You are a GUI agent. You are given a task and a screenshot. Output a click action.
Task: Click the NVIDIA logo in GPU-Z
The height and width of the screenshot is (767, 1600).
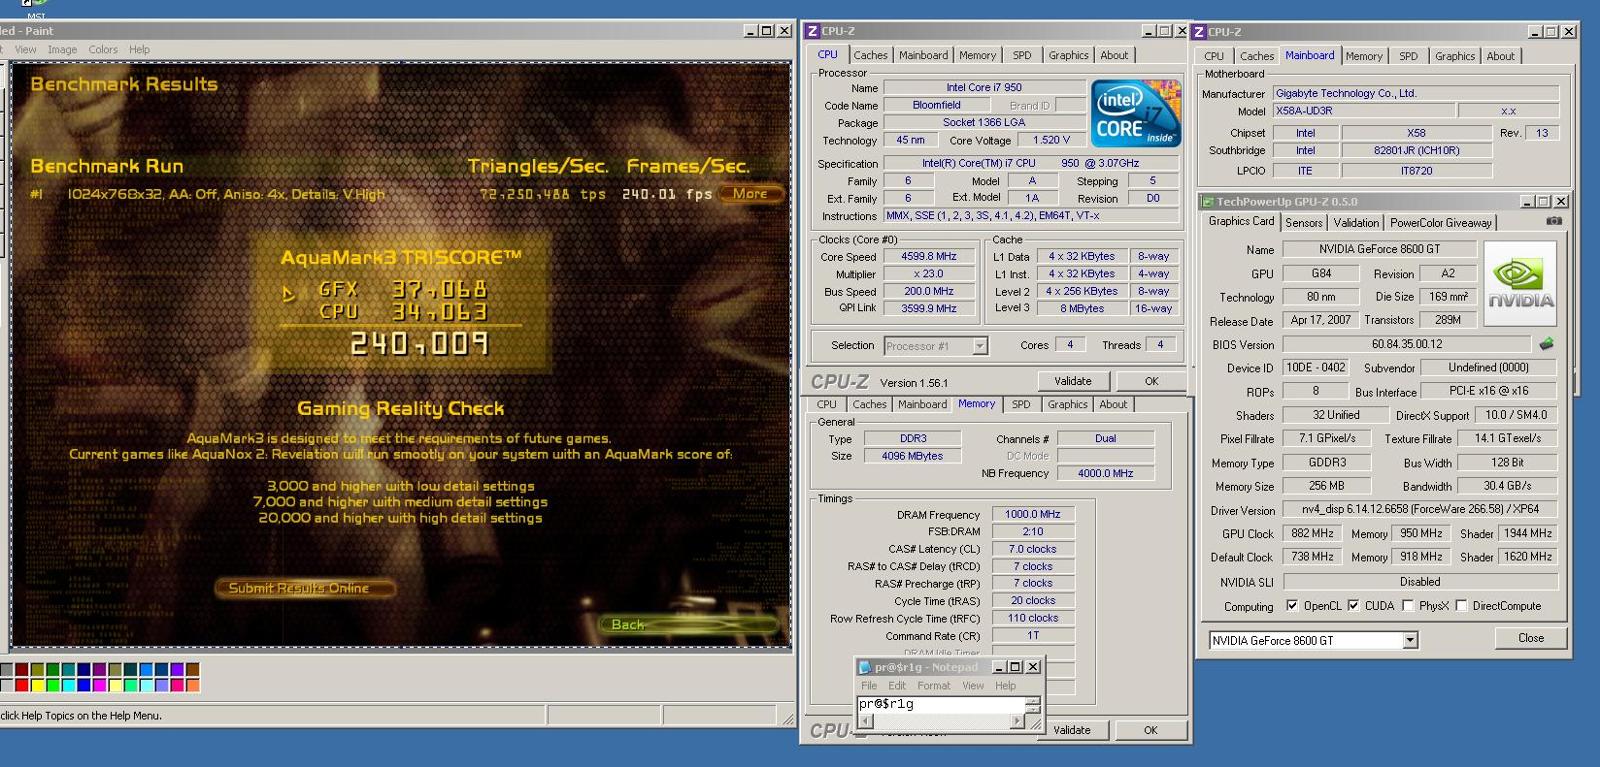(1520, 283)
